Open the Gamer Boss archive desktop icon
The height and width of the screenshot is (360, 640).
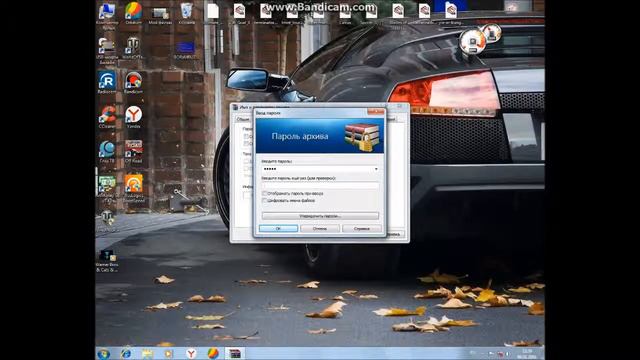[107, 261]
